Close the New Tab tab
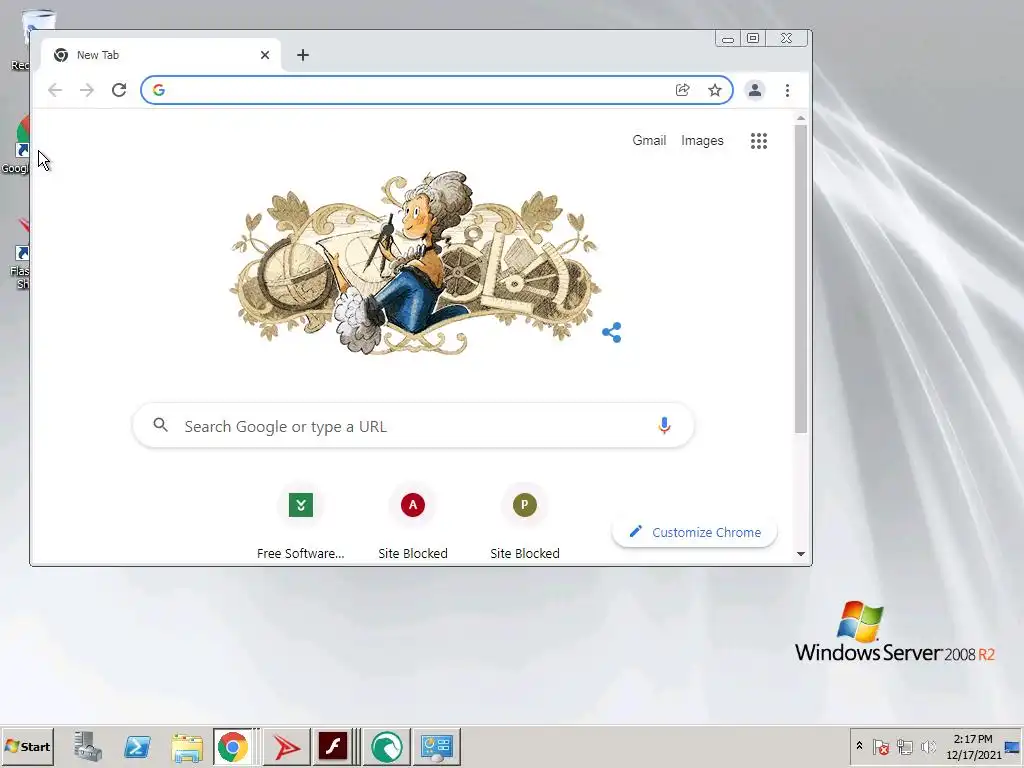The width and height of the screenshot is (1024, 768). [x=264, y=55]
